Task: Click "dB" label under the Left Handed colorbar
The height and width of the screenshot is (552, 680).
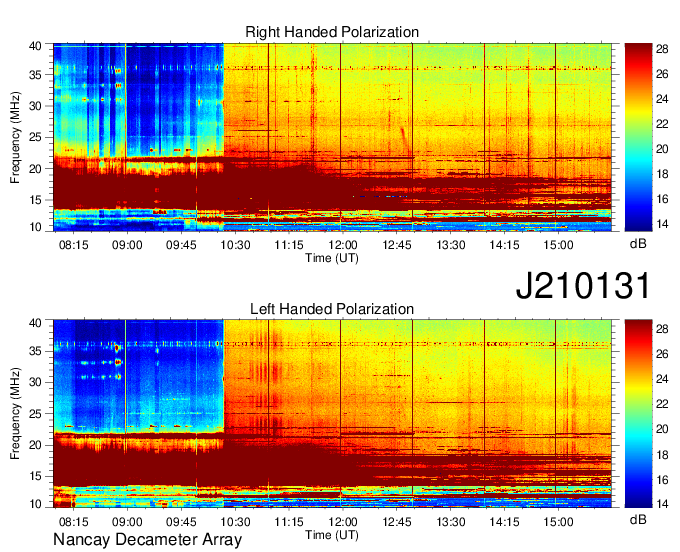Action: click(638, 519)
